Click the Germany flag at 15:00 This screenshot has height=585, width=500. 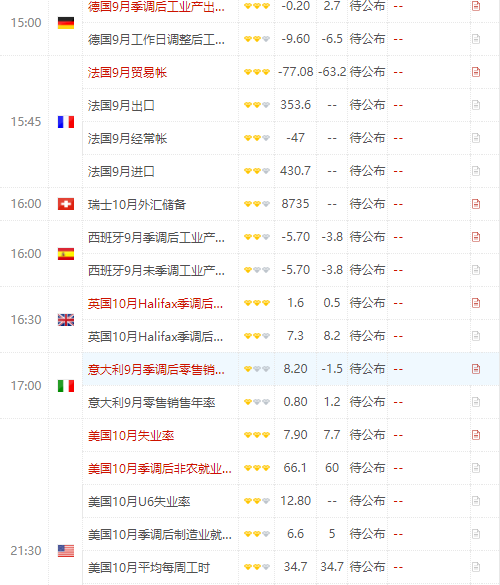point(66,23)
